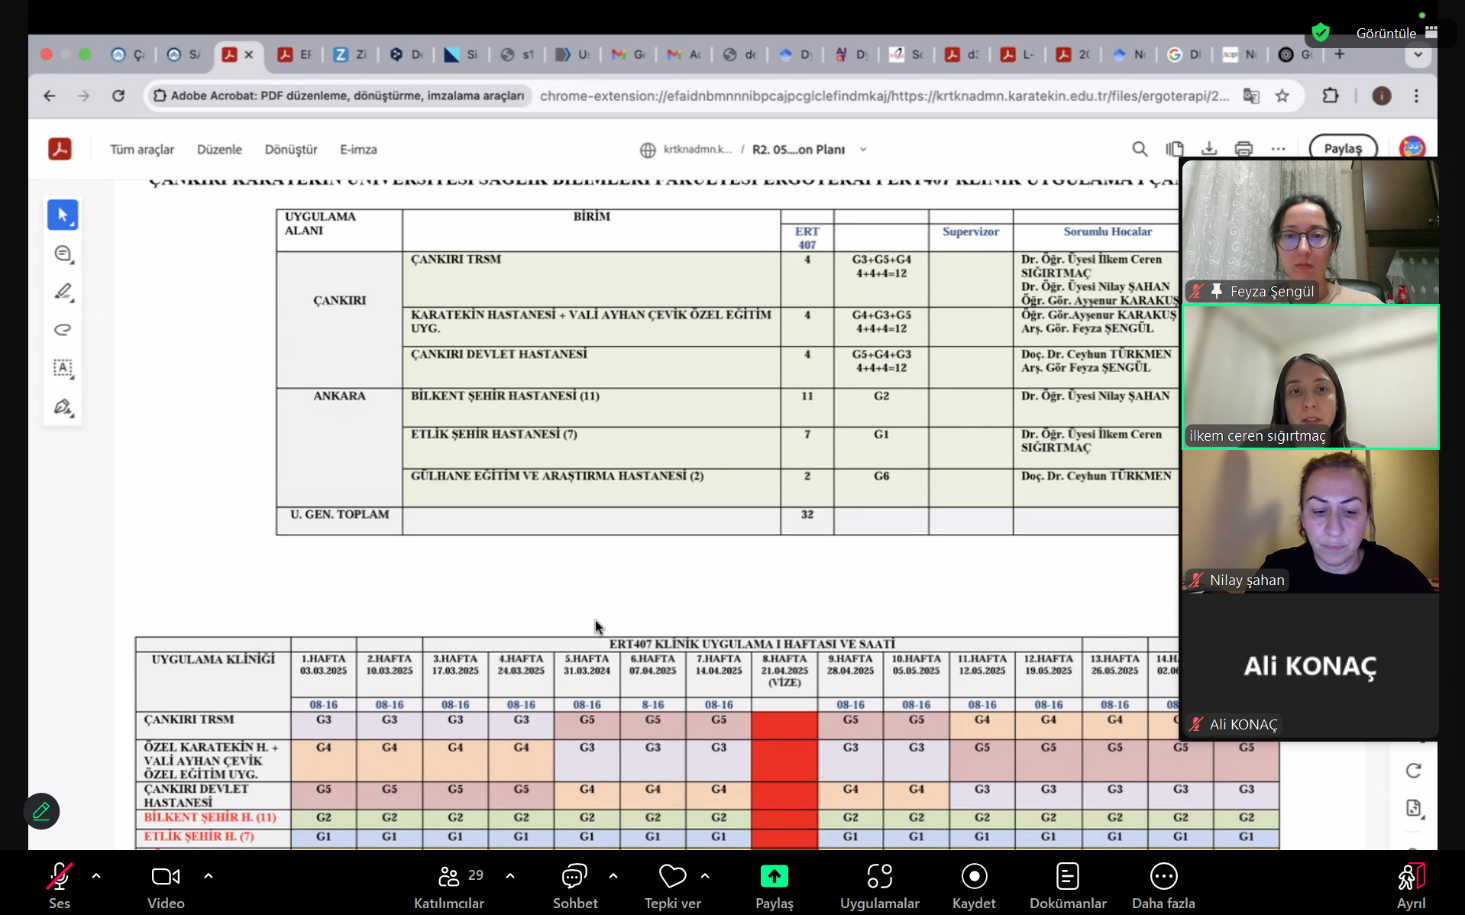Open the fill and sign pen tool
This screenshot has width=1465, height=915.
coord(63,407)
